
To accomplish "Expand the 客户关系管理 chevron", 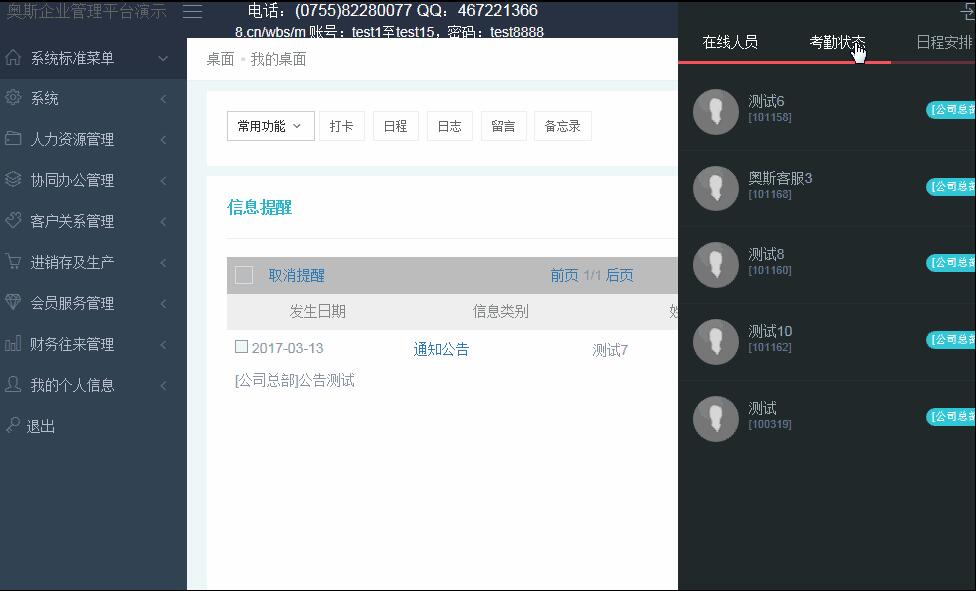I will (x=163, y=222).
